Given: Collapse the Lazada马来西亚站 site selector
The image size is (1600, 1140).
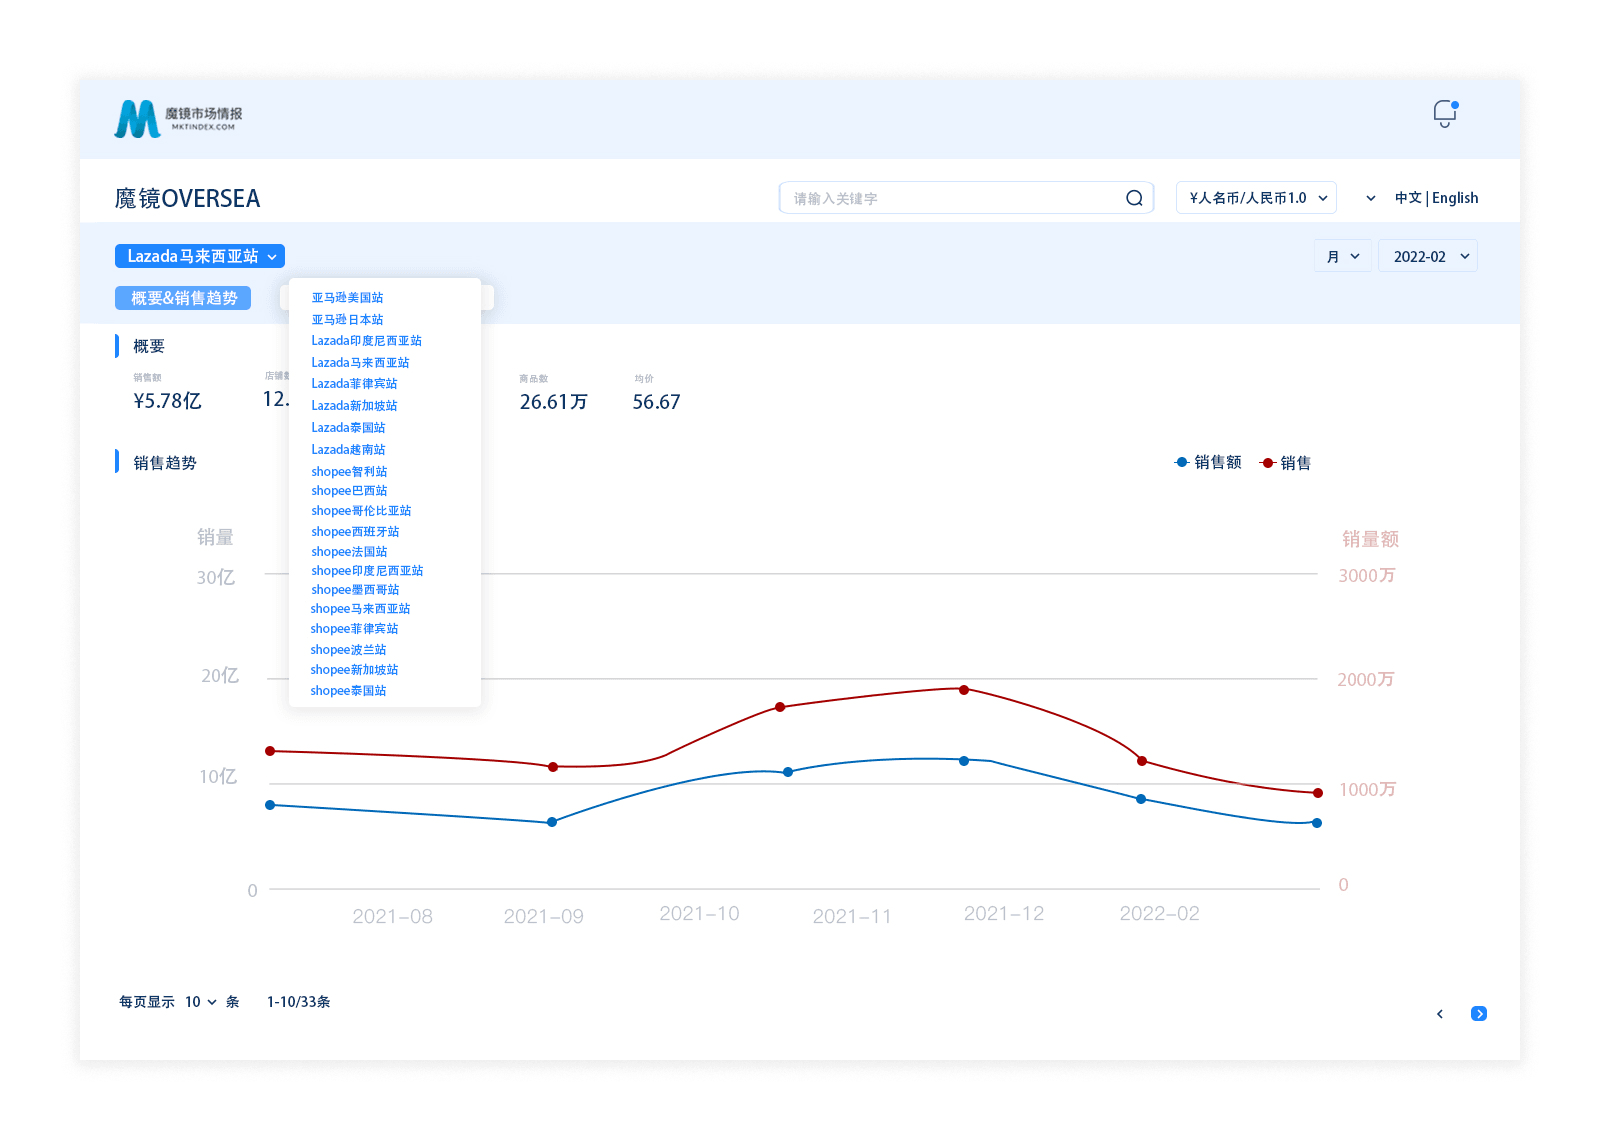Looking at the screenshot, I should point(200,256).
